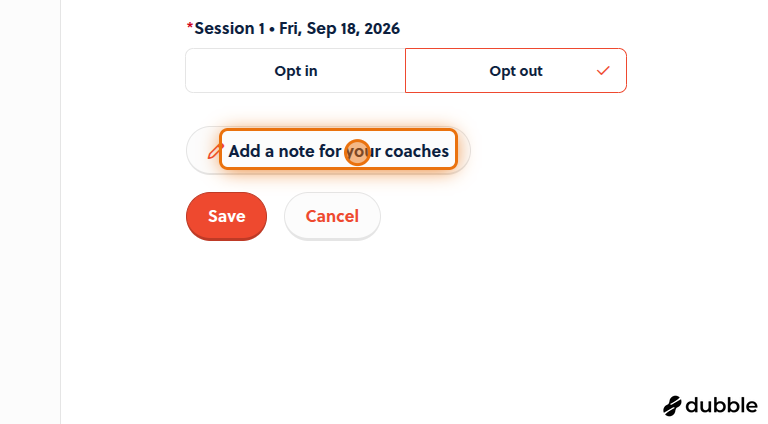Click the Fri, Sep 18, 2026 date text
The width and height of the screenshot is (768, 424).
[339, 28]
